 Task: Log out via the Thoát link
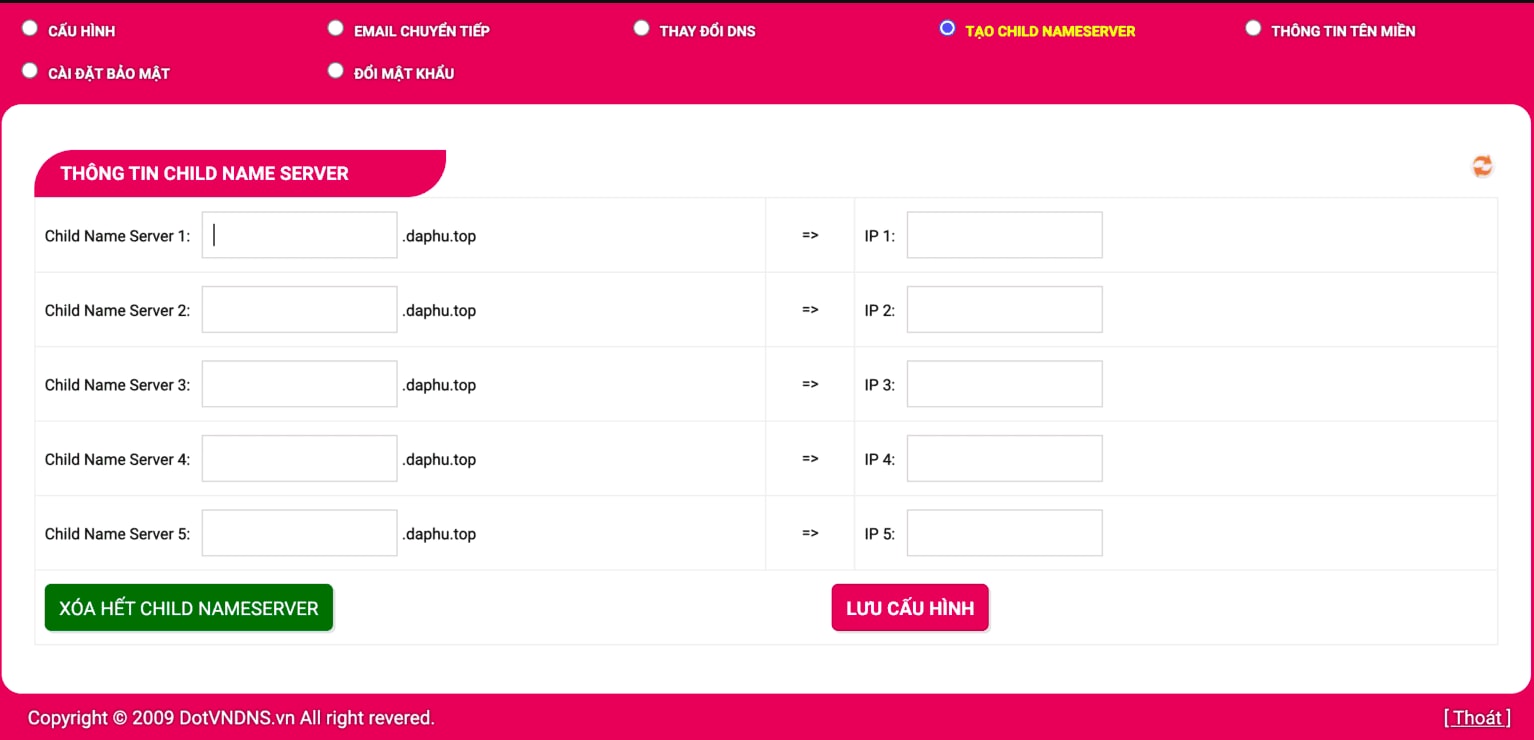click(1477, 718)
